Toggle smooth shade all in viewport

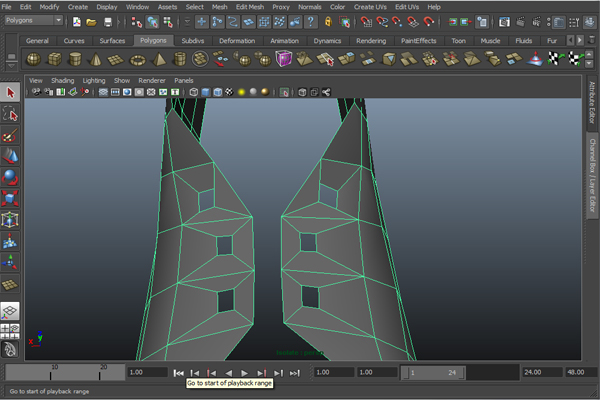coord(205,92)
